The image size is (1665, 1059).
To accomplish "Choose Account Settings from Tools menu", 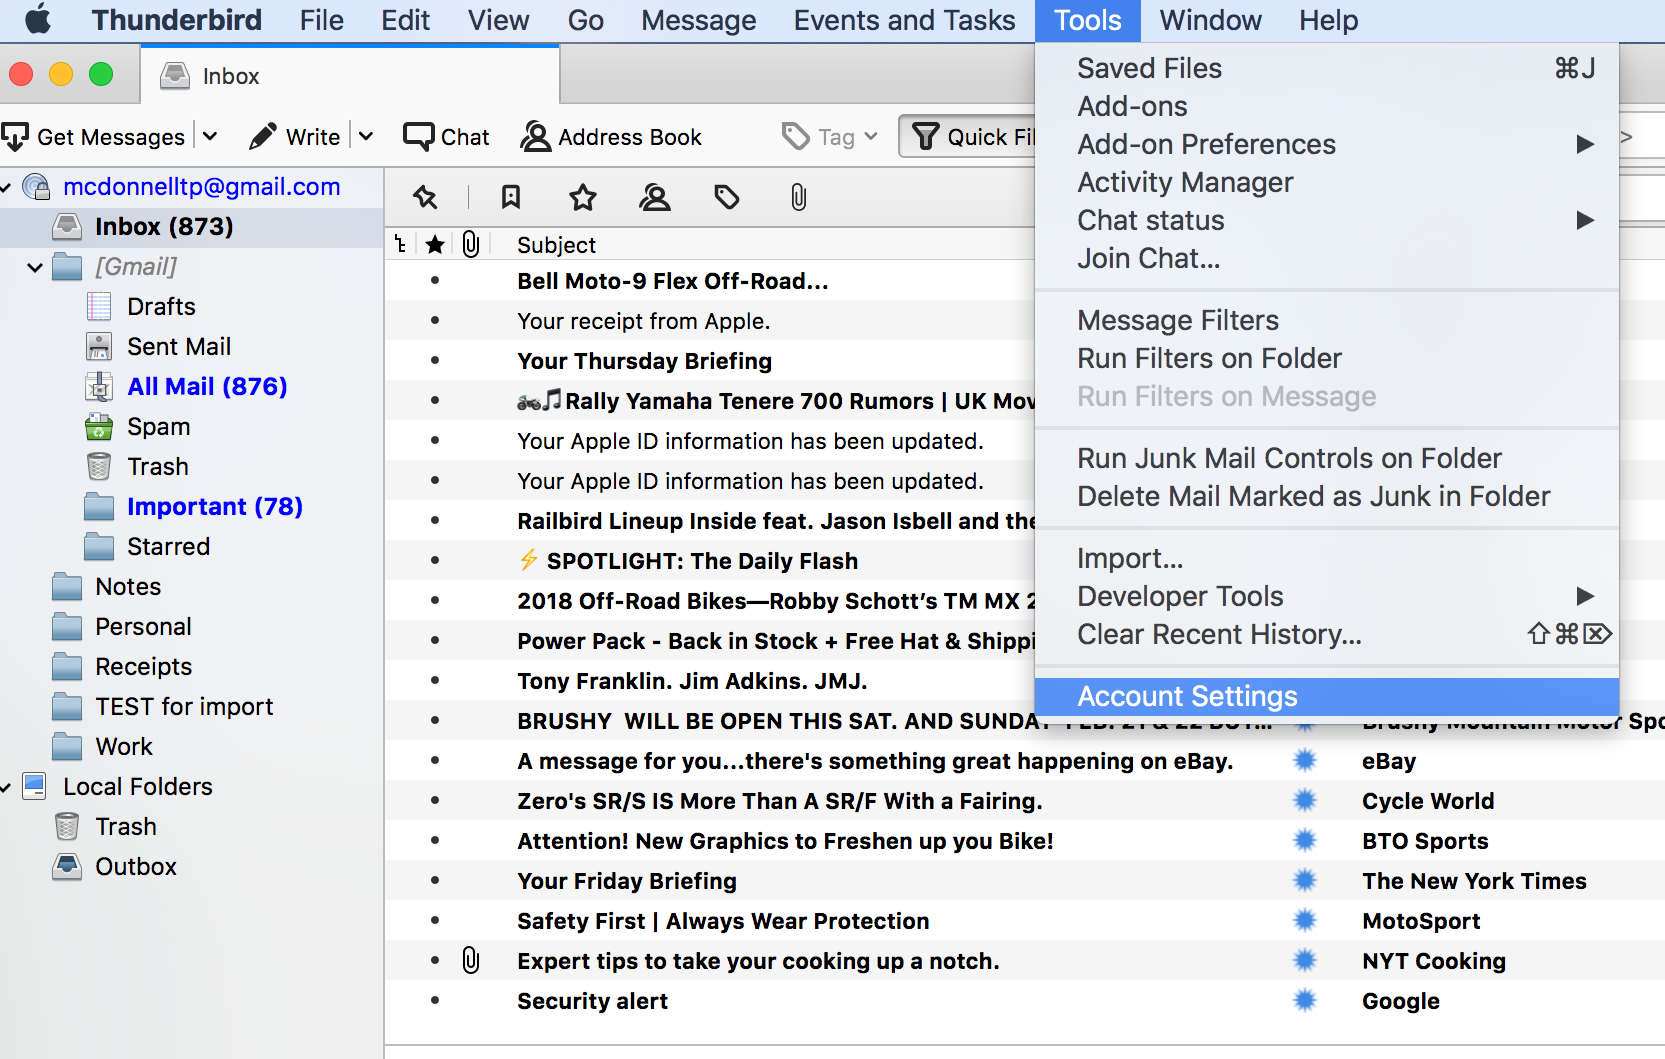I will click(x=1327, y=697).
